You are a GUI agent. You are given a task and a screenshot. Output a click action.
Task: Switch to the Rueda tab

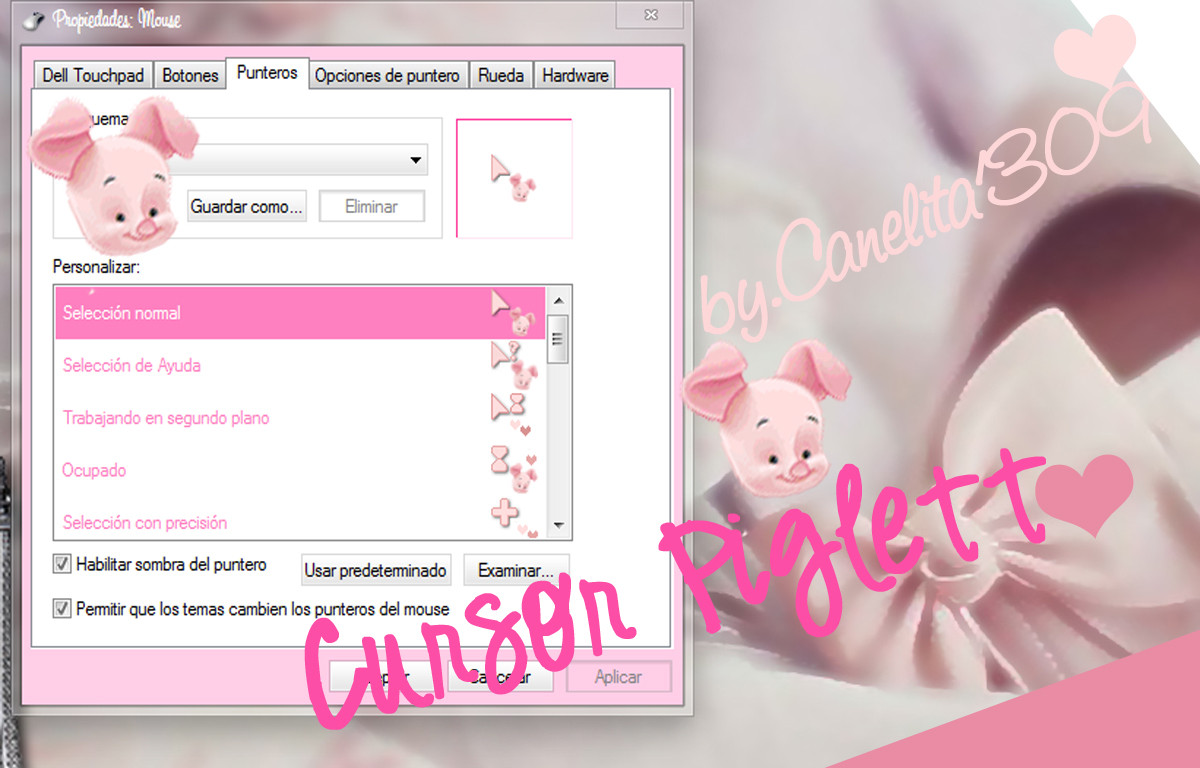click(501, 76)
